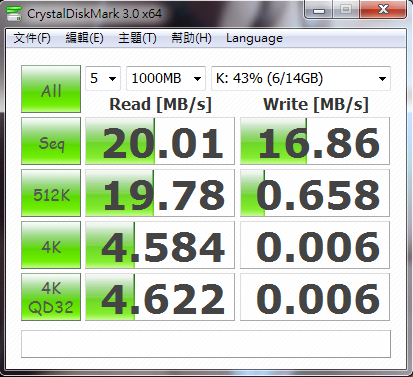Expand the test count dropdown showing 5
Viewport: 413px width, 377px height.
pyautogui.click(x=103, y=79)
